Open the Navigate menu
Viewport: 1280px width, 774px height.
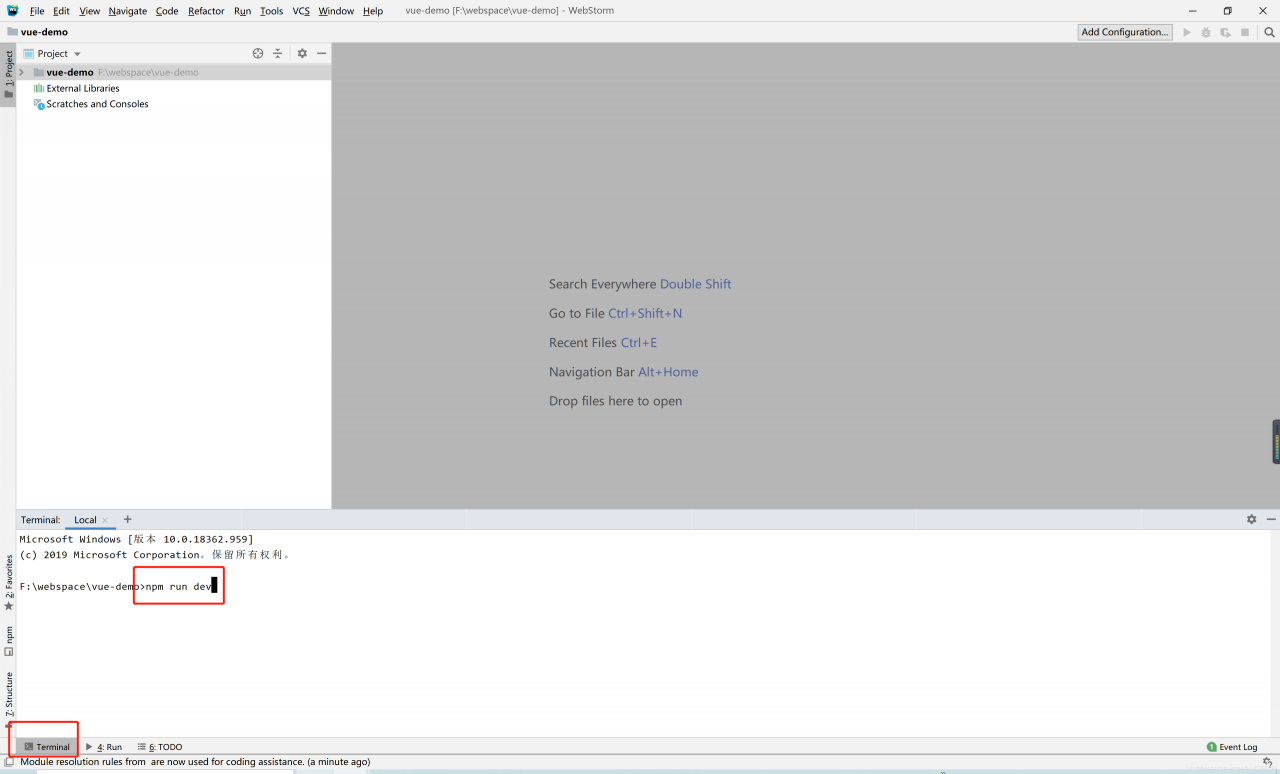tap(128, 11)
